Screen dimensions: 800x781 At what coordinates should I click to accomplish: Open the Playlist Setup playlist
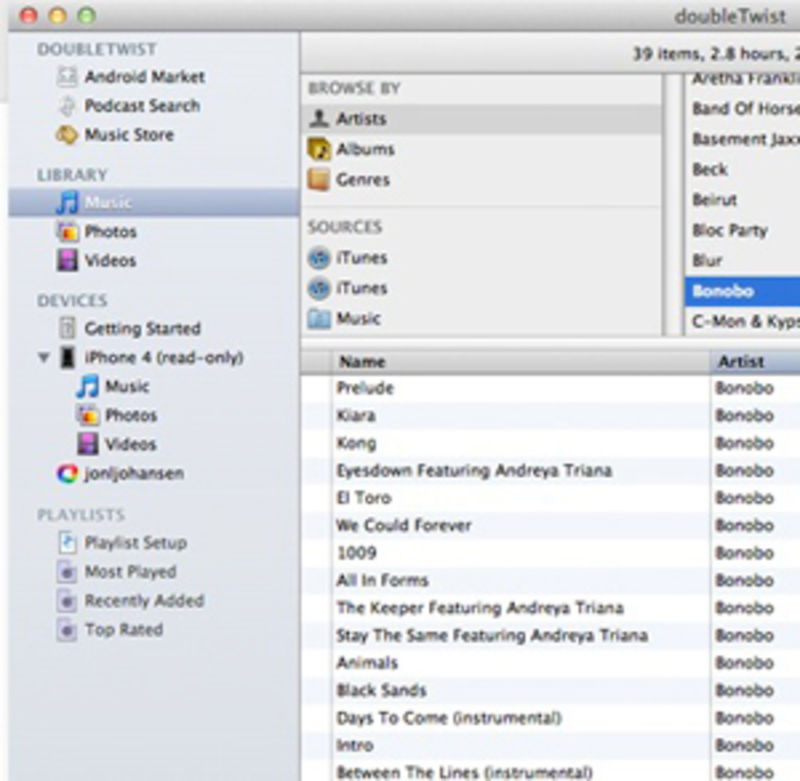[133, 543]
